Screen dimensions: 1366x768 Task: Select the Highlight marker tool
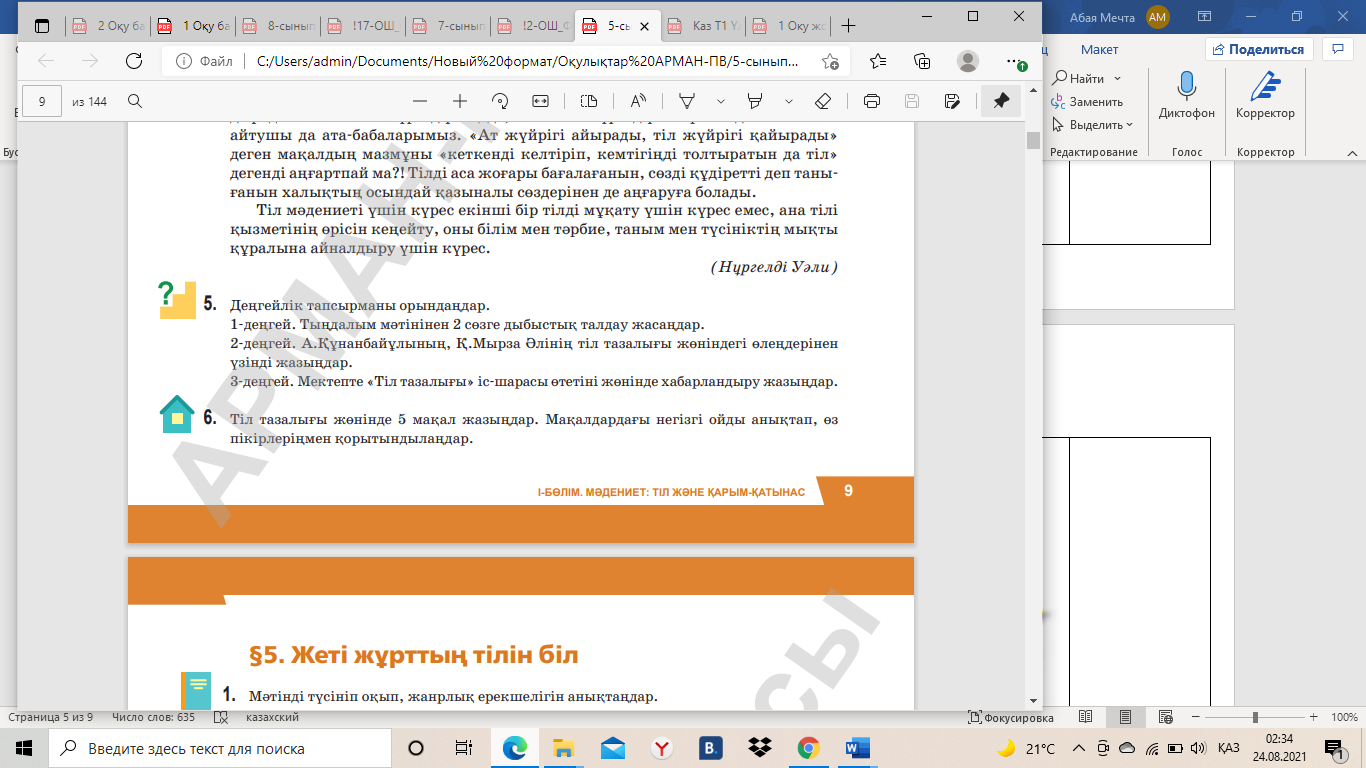tap(755, 101)
